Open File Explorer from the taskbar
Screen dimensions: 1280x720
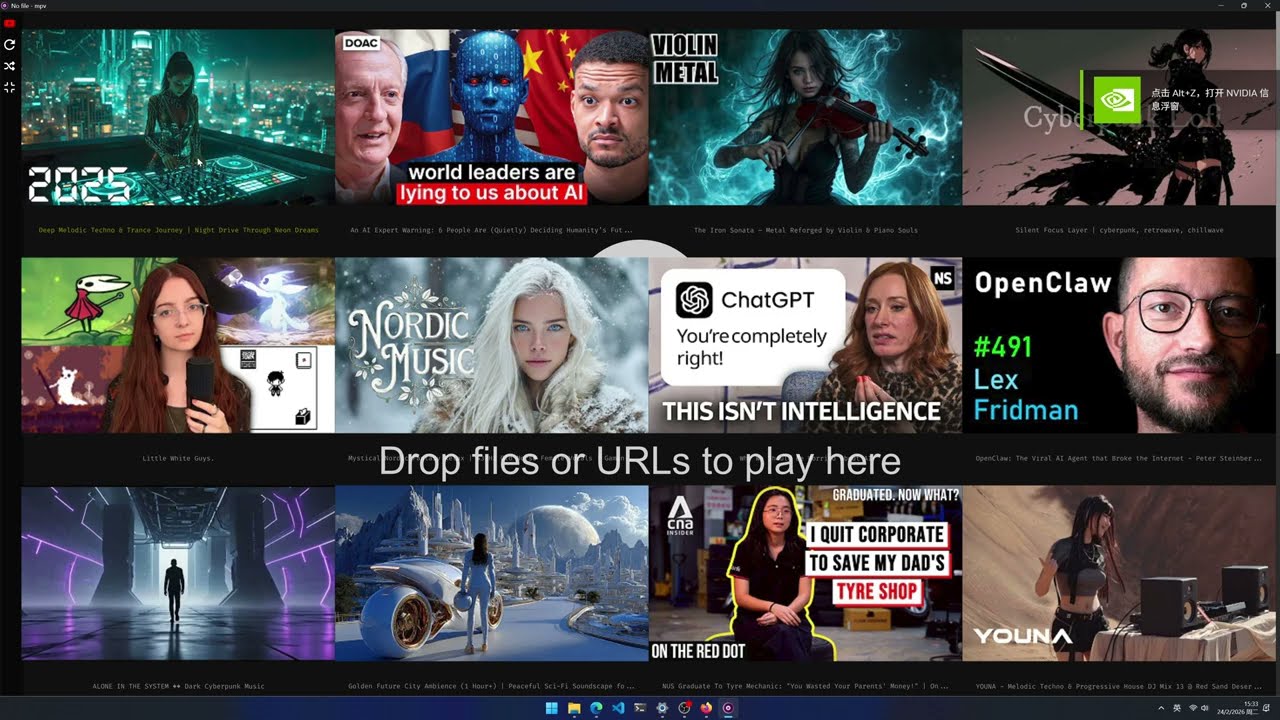(x=574, y=708)
